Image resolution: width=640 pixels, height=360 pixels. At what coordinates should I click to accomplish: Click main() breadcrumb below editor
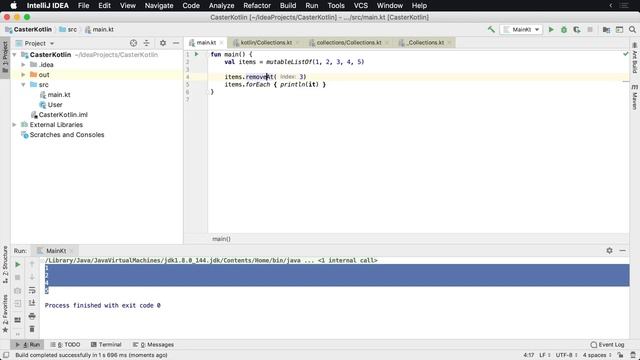221,239
